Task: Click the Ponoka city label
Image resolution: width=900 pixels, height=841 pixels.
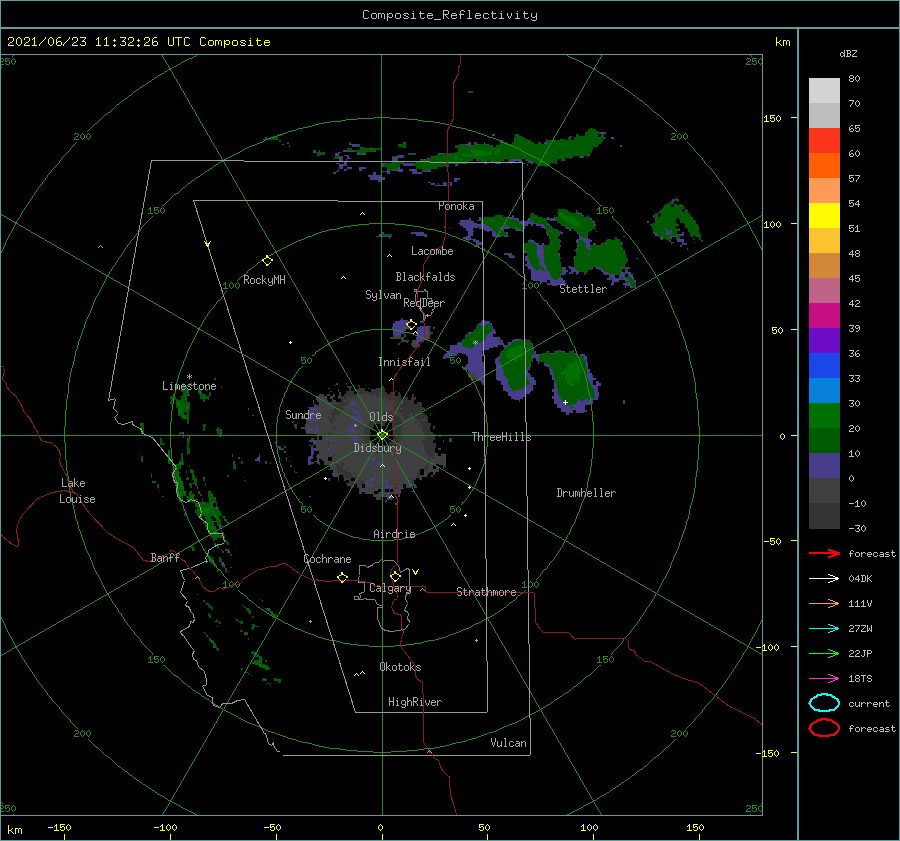Action: tap(456, 206)
